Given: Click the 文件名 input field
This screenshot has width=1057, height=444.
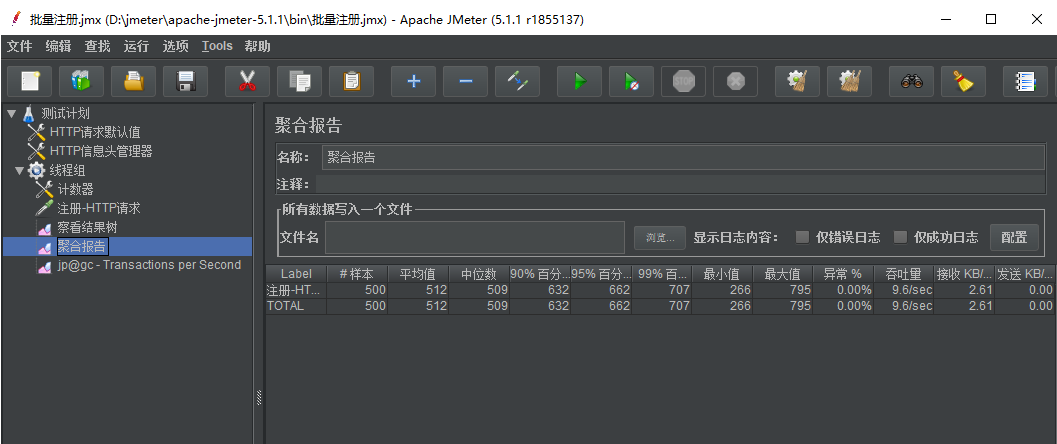Looking at the screenshot, I should (475, 237).
